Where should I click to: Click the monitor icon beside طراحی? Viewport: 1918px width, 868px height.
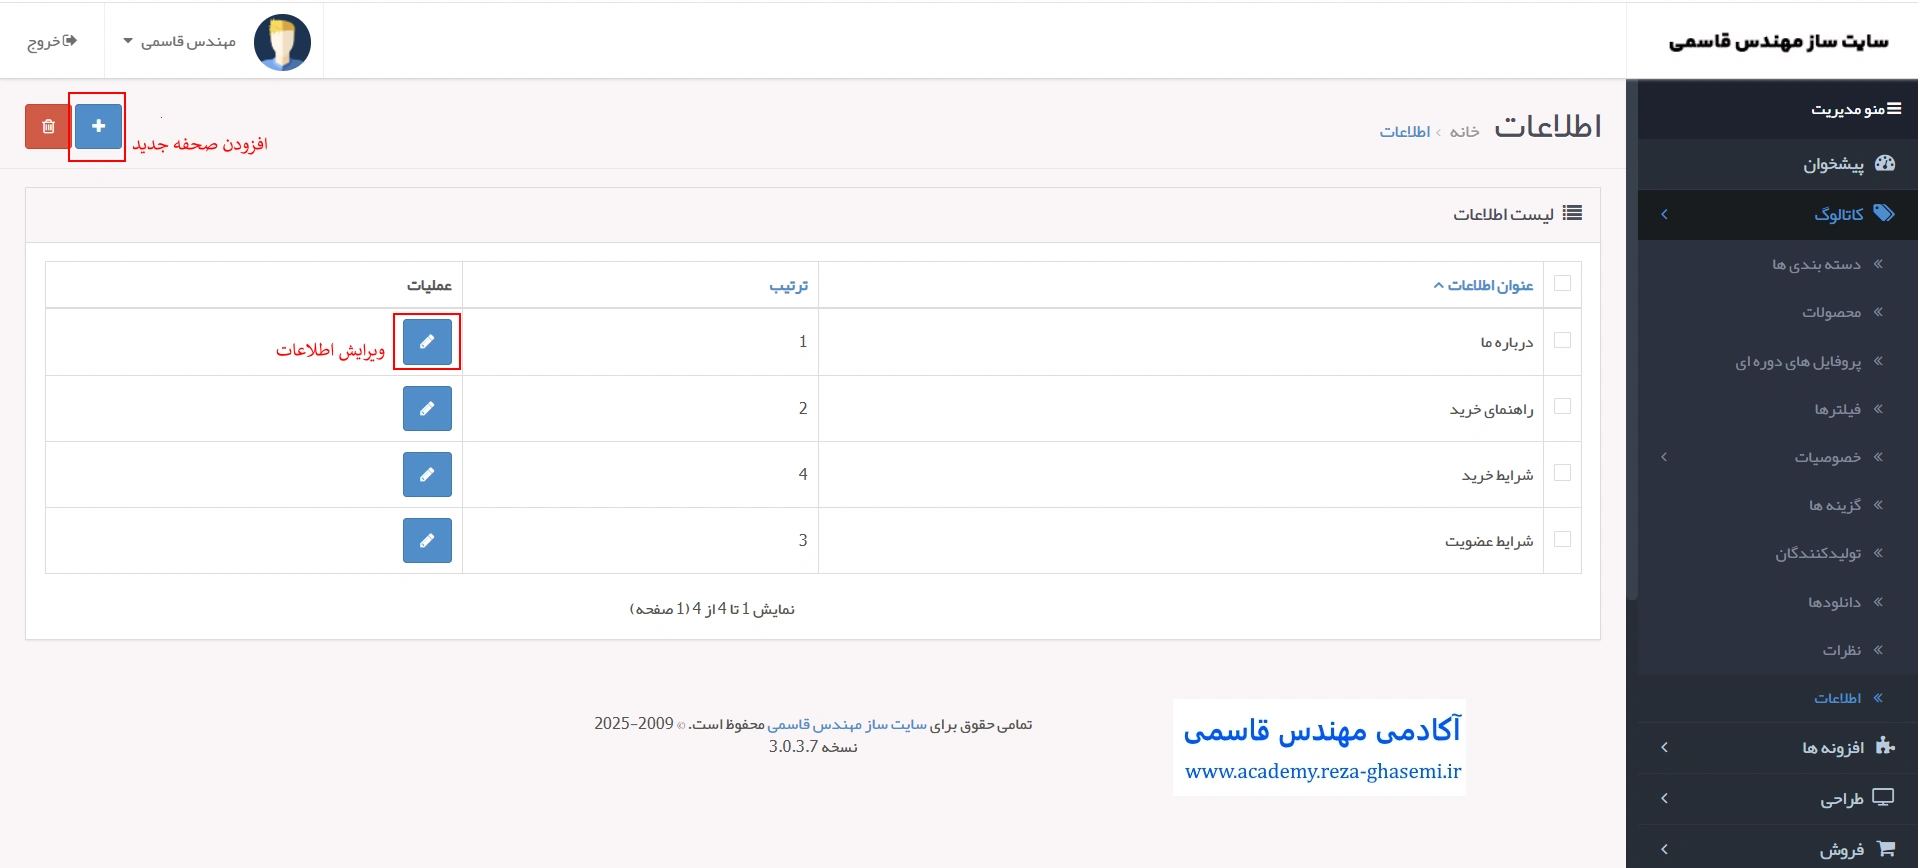pos(1884,797)
